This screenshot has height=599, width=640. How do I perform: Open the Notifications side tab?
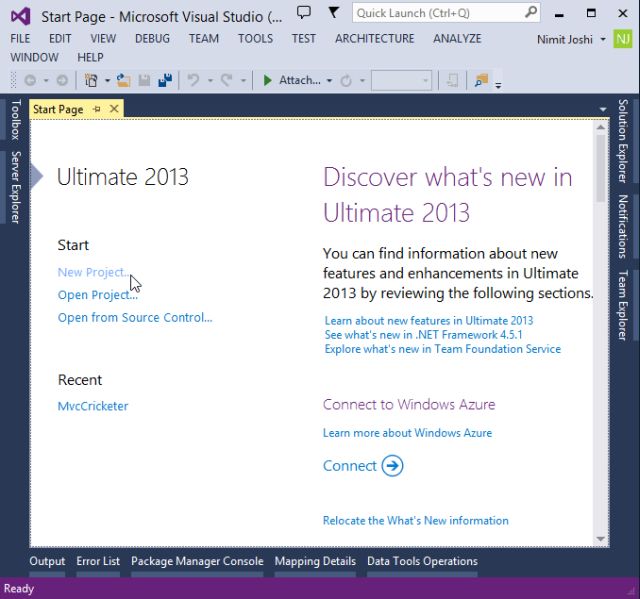[x=622, y=226]
